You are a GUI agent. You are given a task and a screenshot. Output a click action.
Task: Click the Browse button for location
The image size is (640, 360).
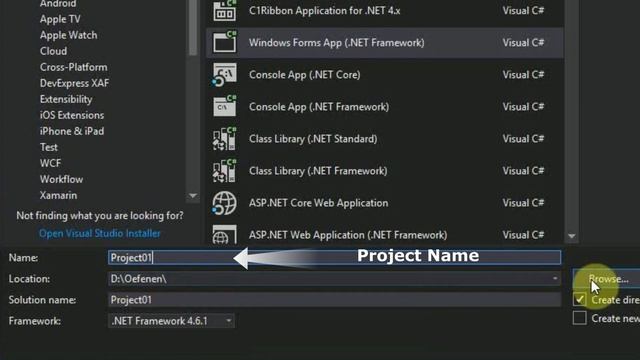[x=607, y=279]
